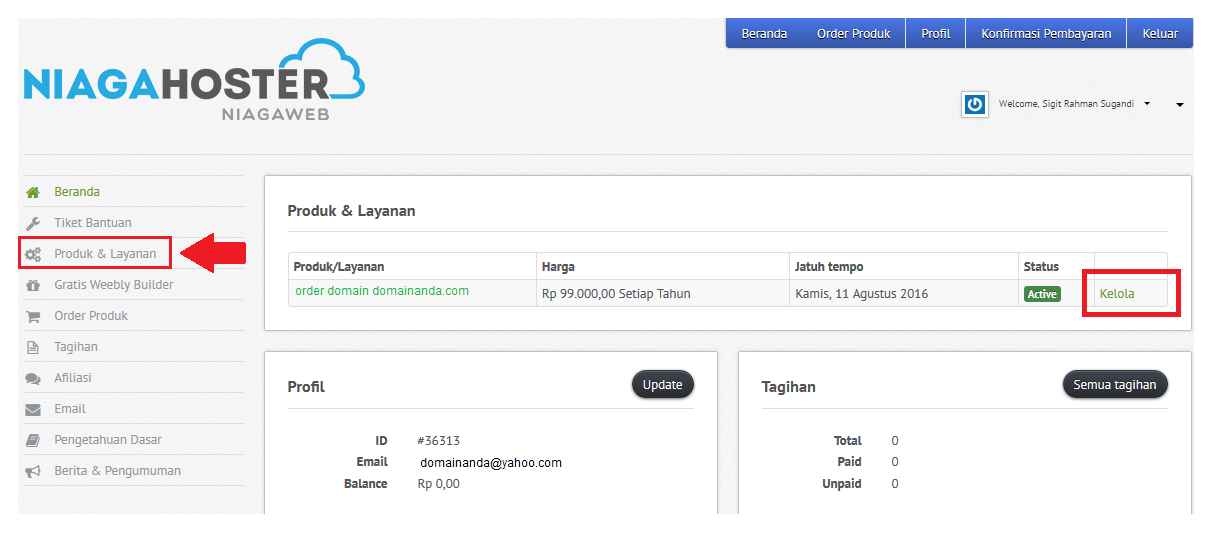Click the Produk & Layanan gears icon
This screenshot has width=1206, height=540.
pyautogui.click(x=33, y=254)
